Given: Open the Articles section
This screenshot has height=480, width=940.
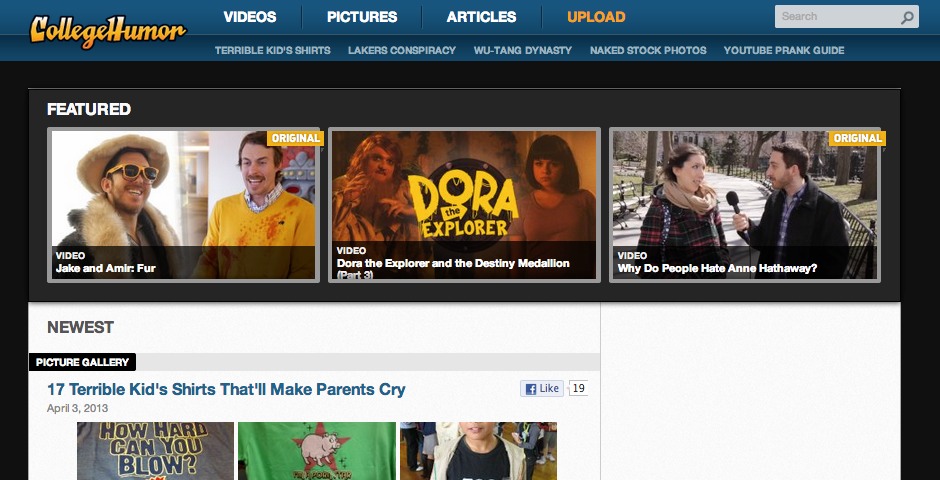Looking at the screenshot, I should point(481,17).
